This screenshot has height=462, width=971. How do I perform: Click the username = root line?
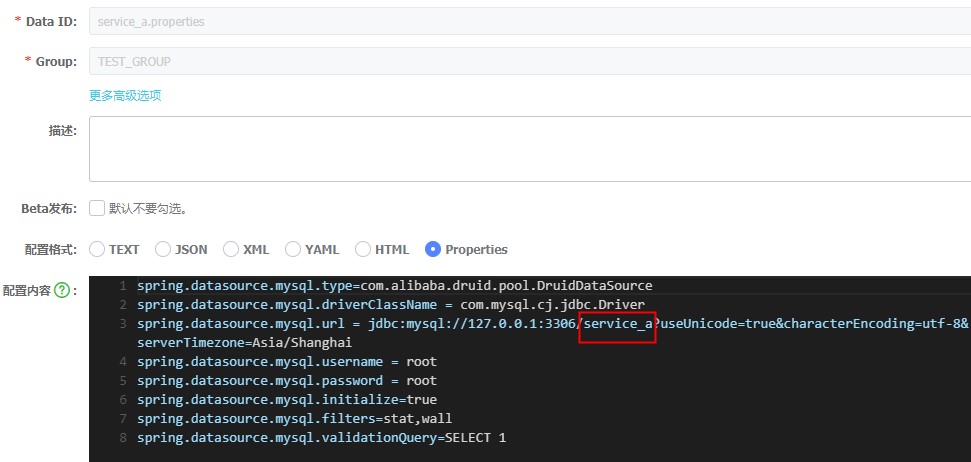click(287, 362)
